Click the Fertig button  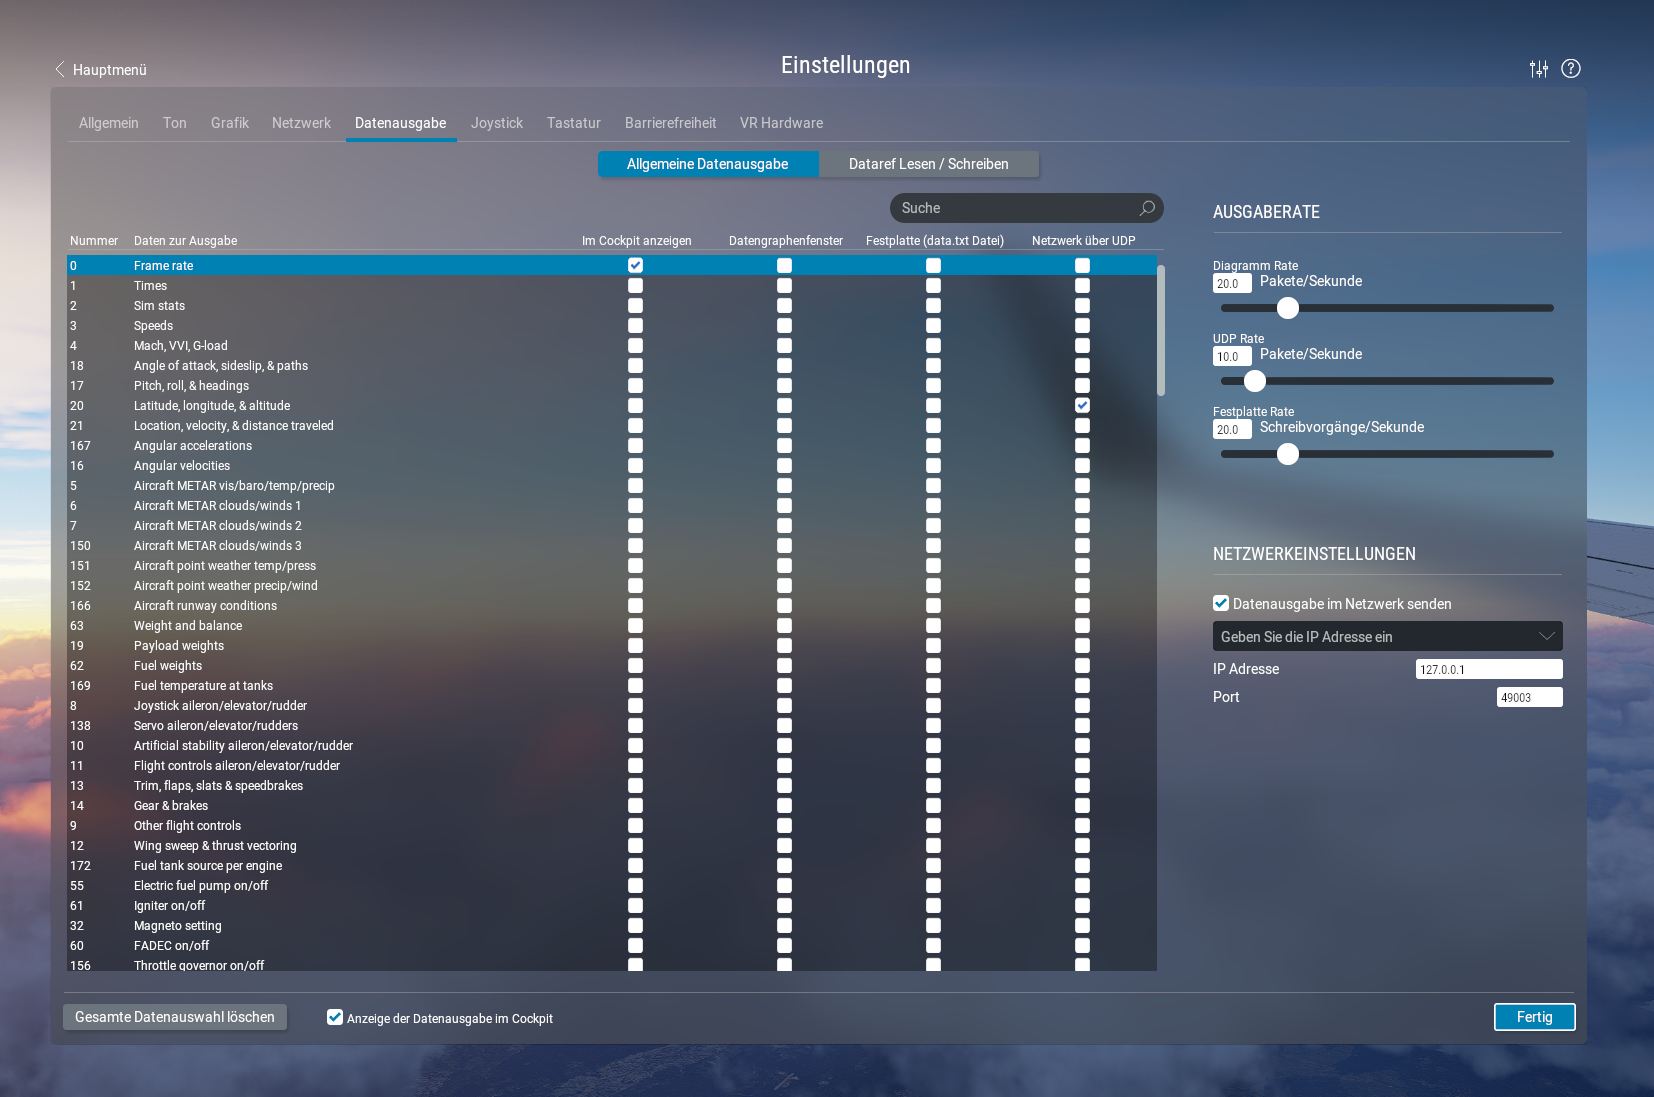click(1534, 1016)
